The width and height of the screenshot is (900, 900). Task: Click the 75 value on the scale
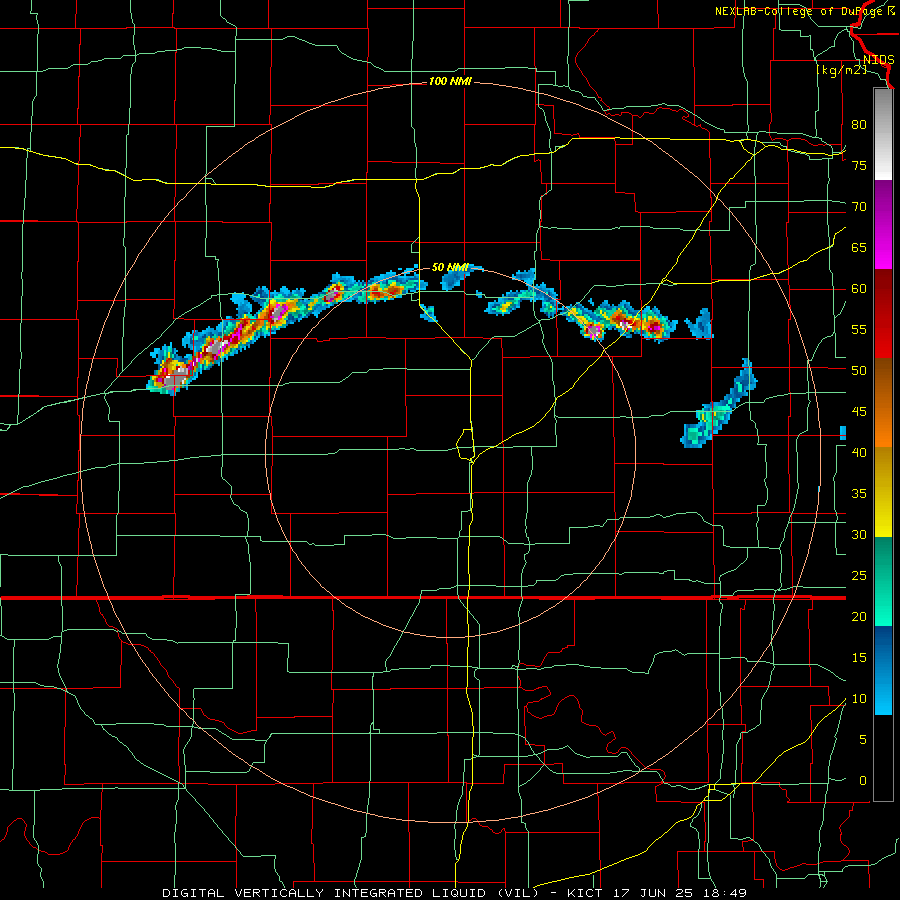coord(859,165)
